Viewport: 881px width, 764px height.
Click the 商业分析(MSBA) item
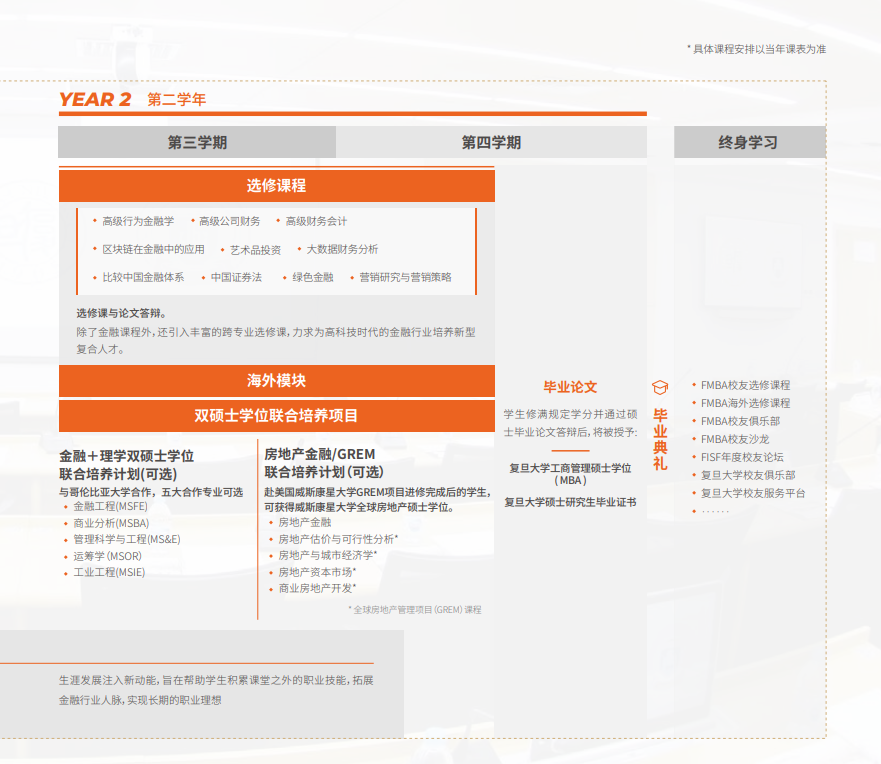[x=111, y=524]
